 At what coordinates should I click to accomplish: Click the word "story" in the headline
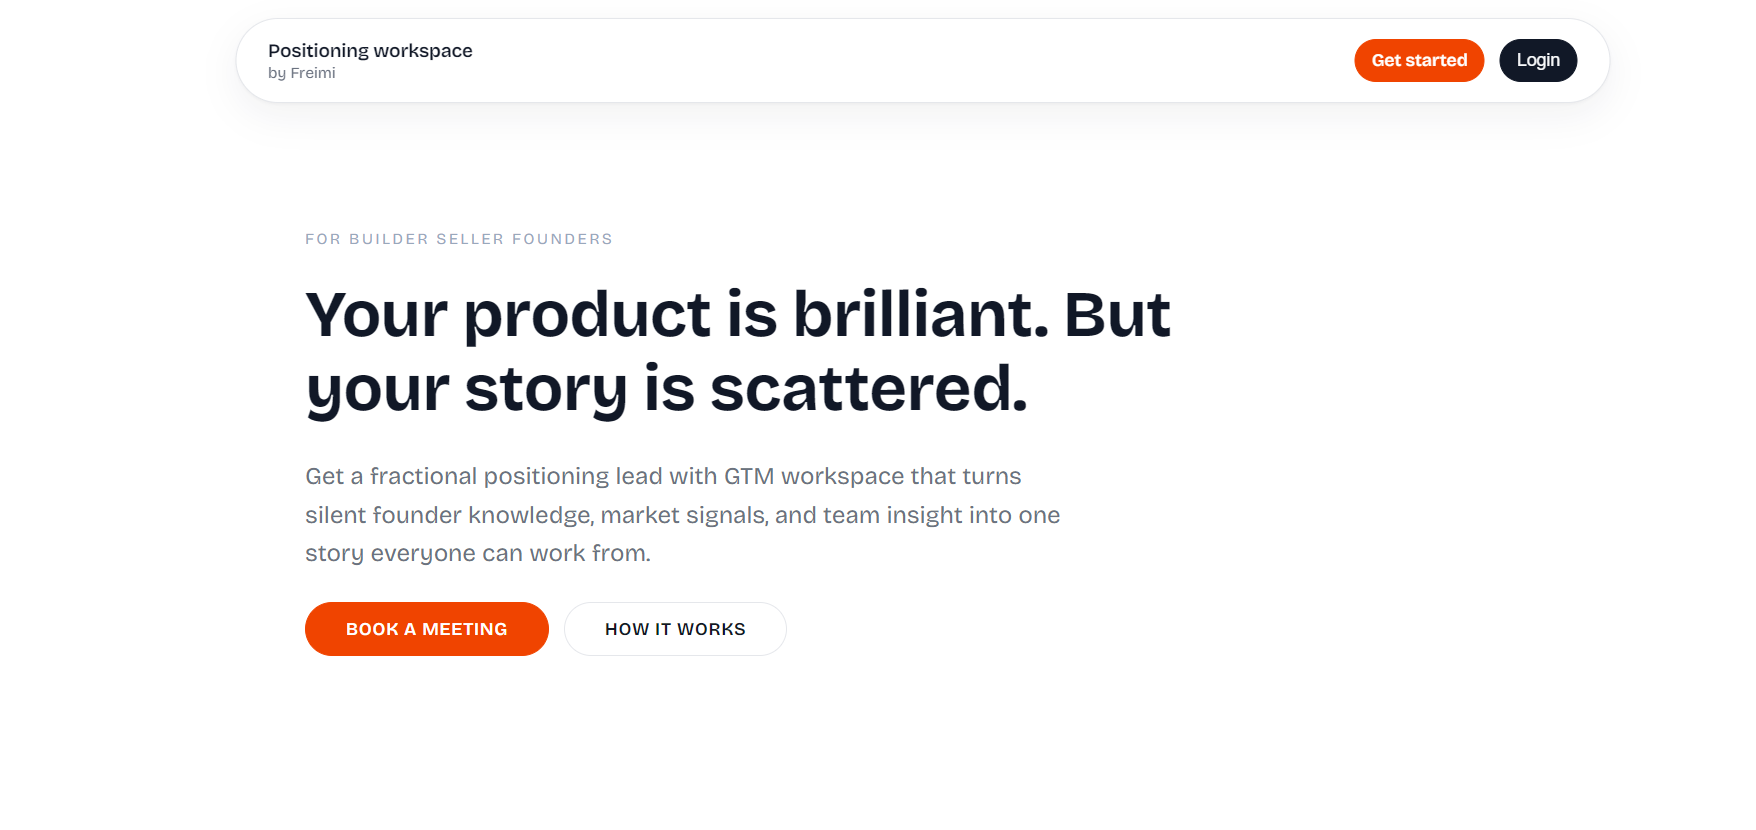click(x=545, y=389)
